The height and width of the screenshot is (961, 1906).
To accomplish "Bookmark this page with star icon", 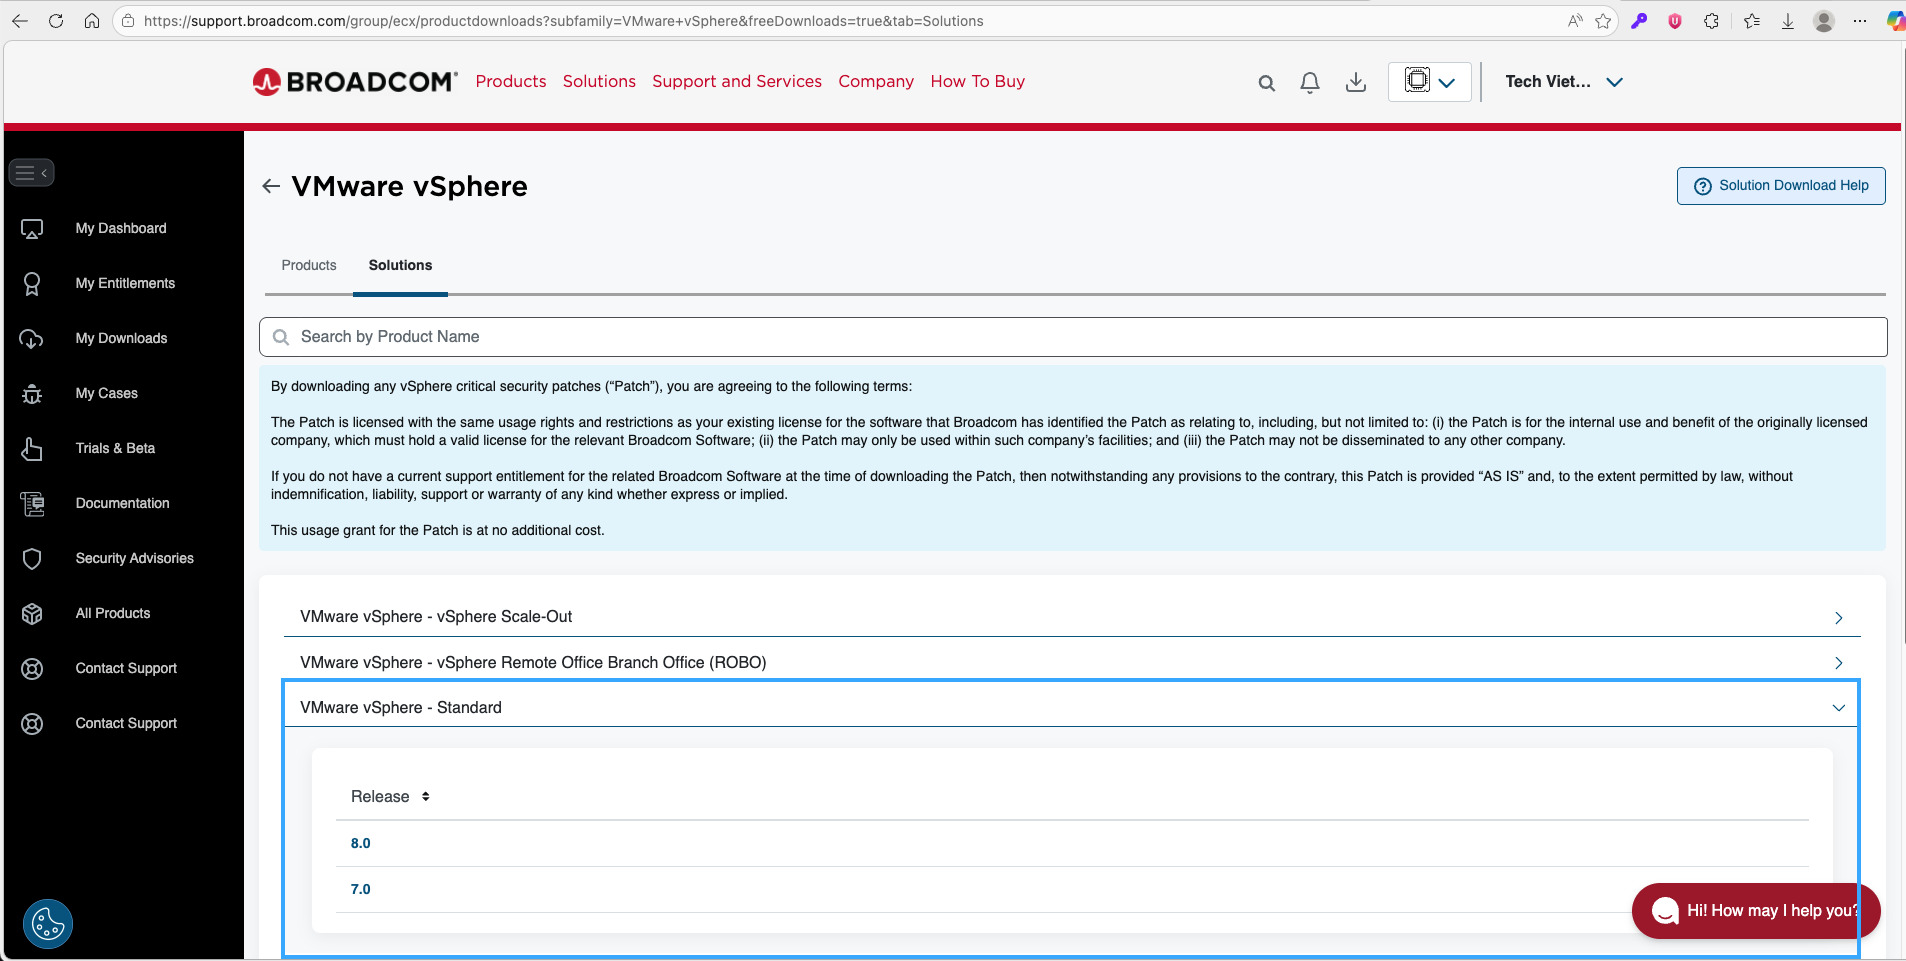I will pos(1603,21).
